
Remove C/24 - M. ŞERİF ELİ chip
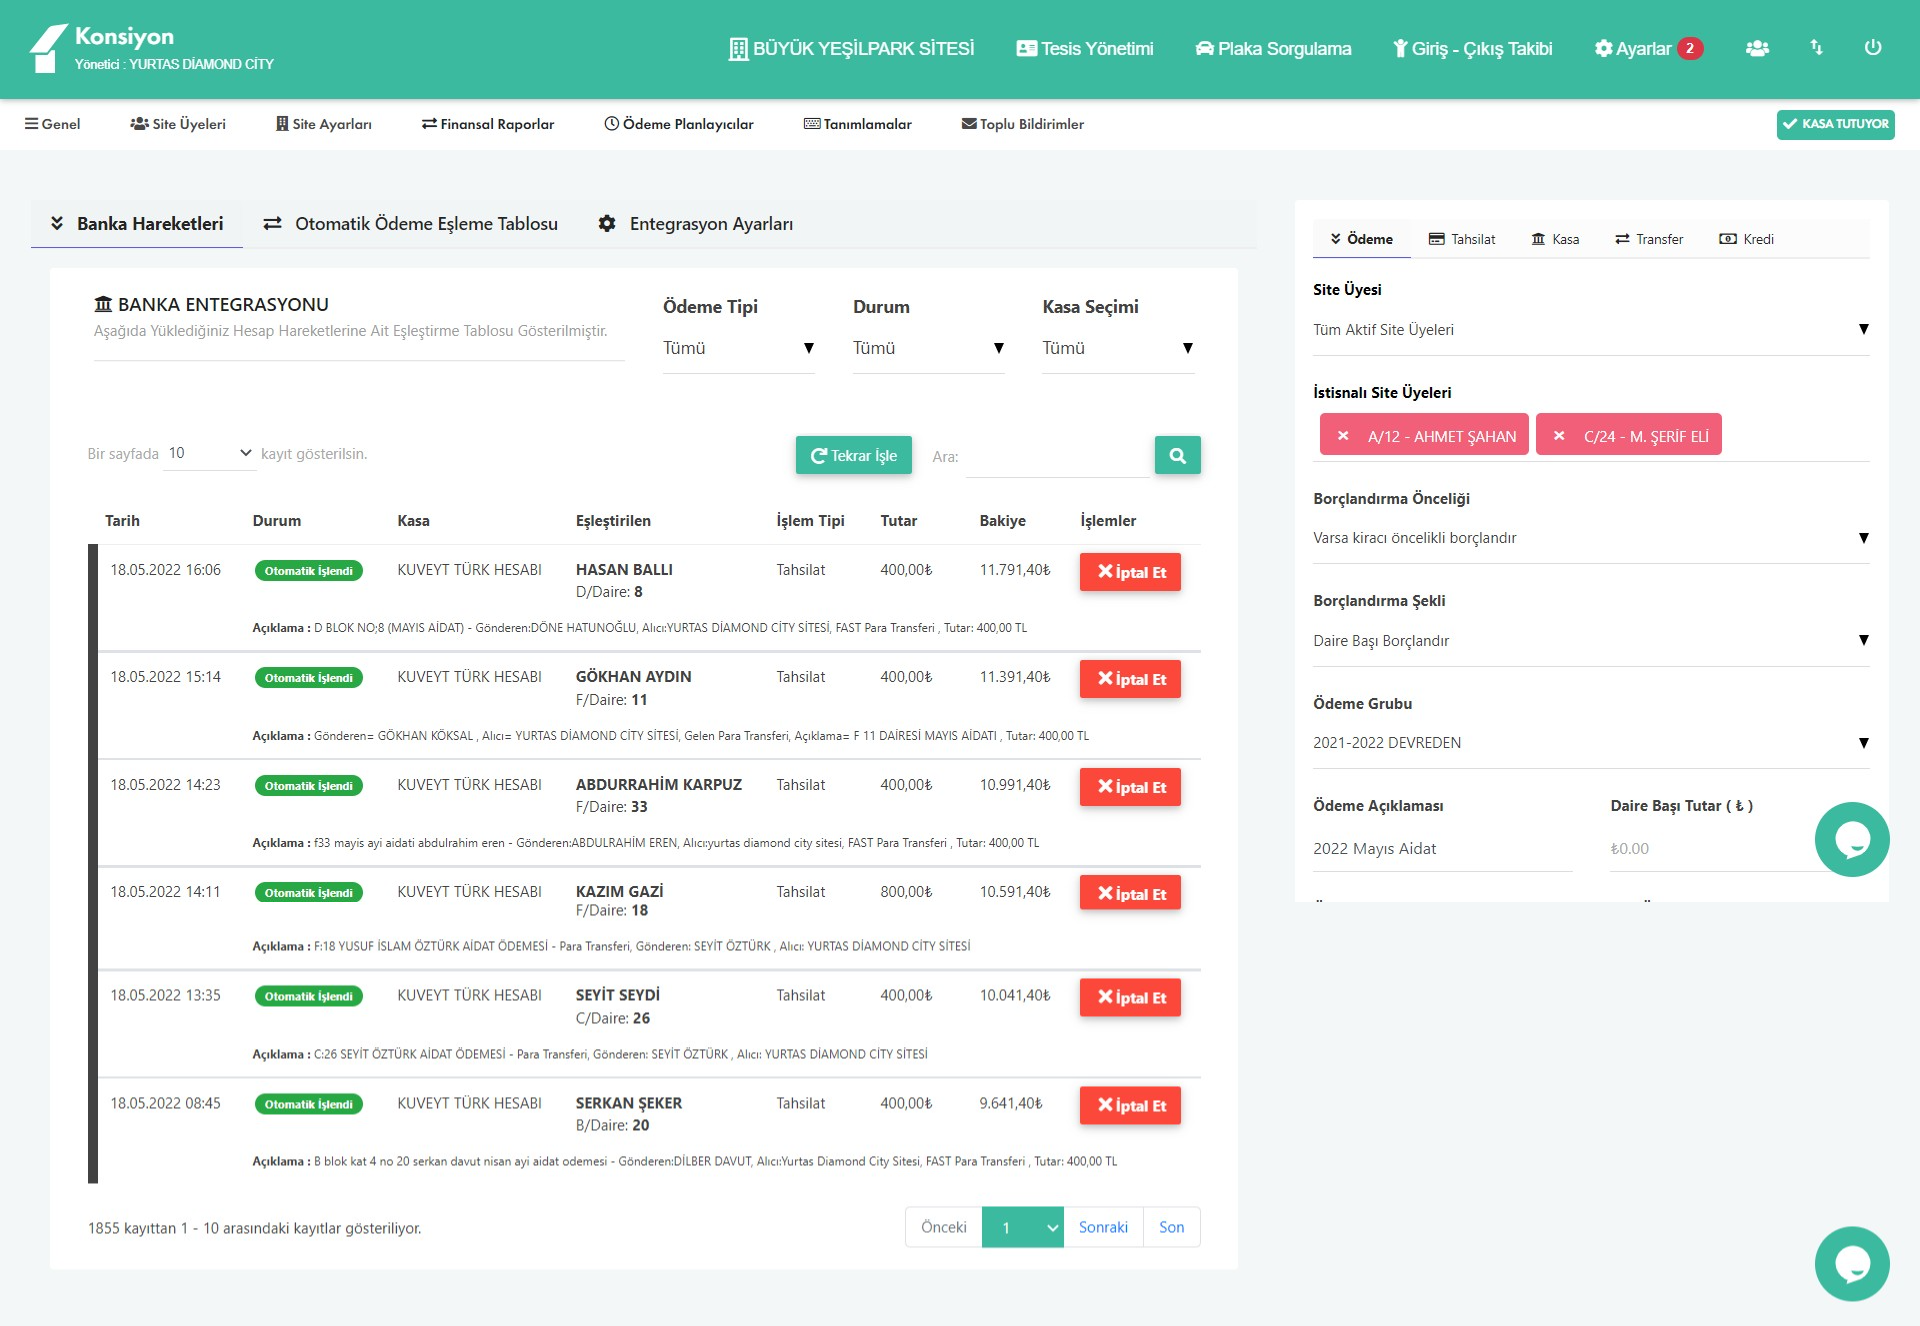tap(1559, 436)
